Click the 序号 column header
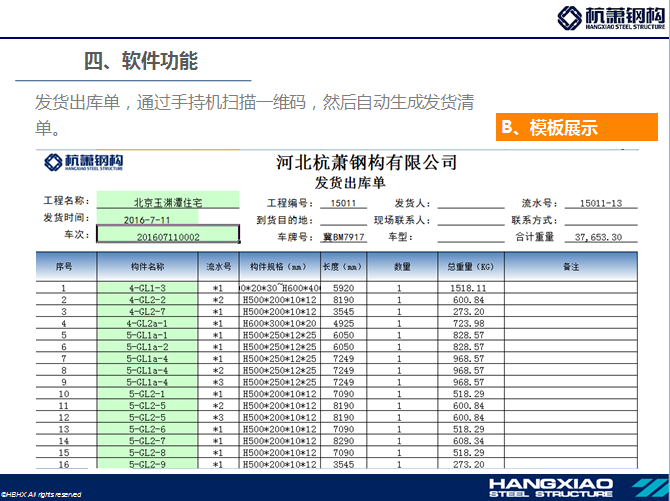 pyautogui.click(x=66, y=267)
